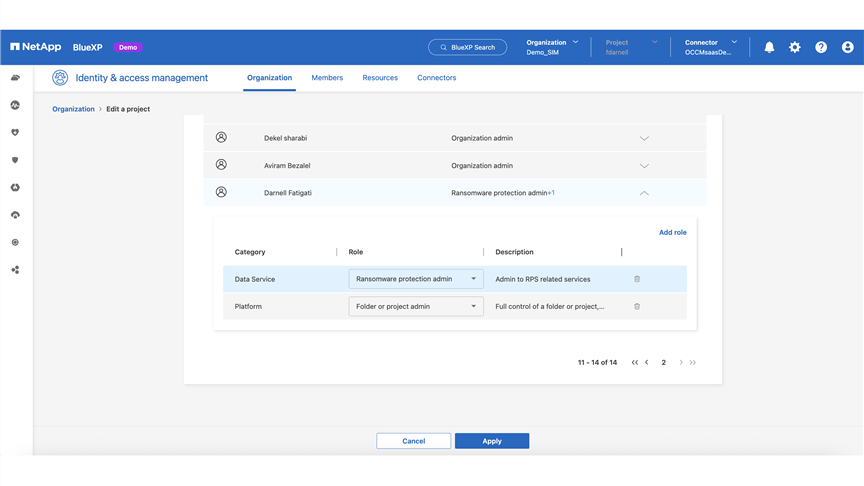Click the Full control of a folder description

point(549,306)
